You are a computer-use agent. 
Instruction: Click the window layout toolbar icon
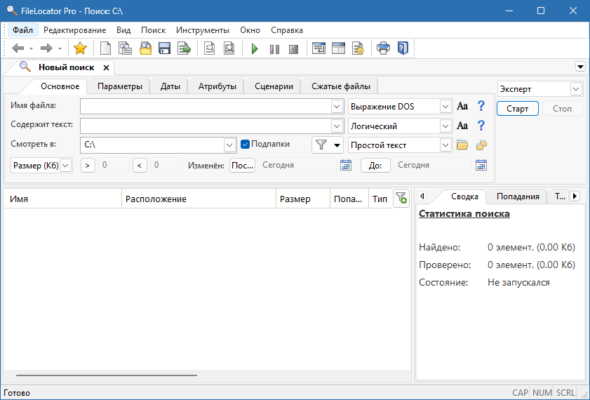point(338,48)
